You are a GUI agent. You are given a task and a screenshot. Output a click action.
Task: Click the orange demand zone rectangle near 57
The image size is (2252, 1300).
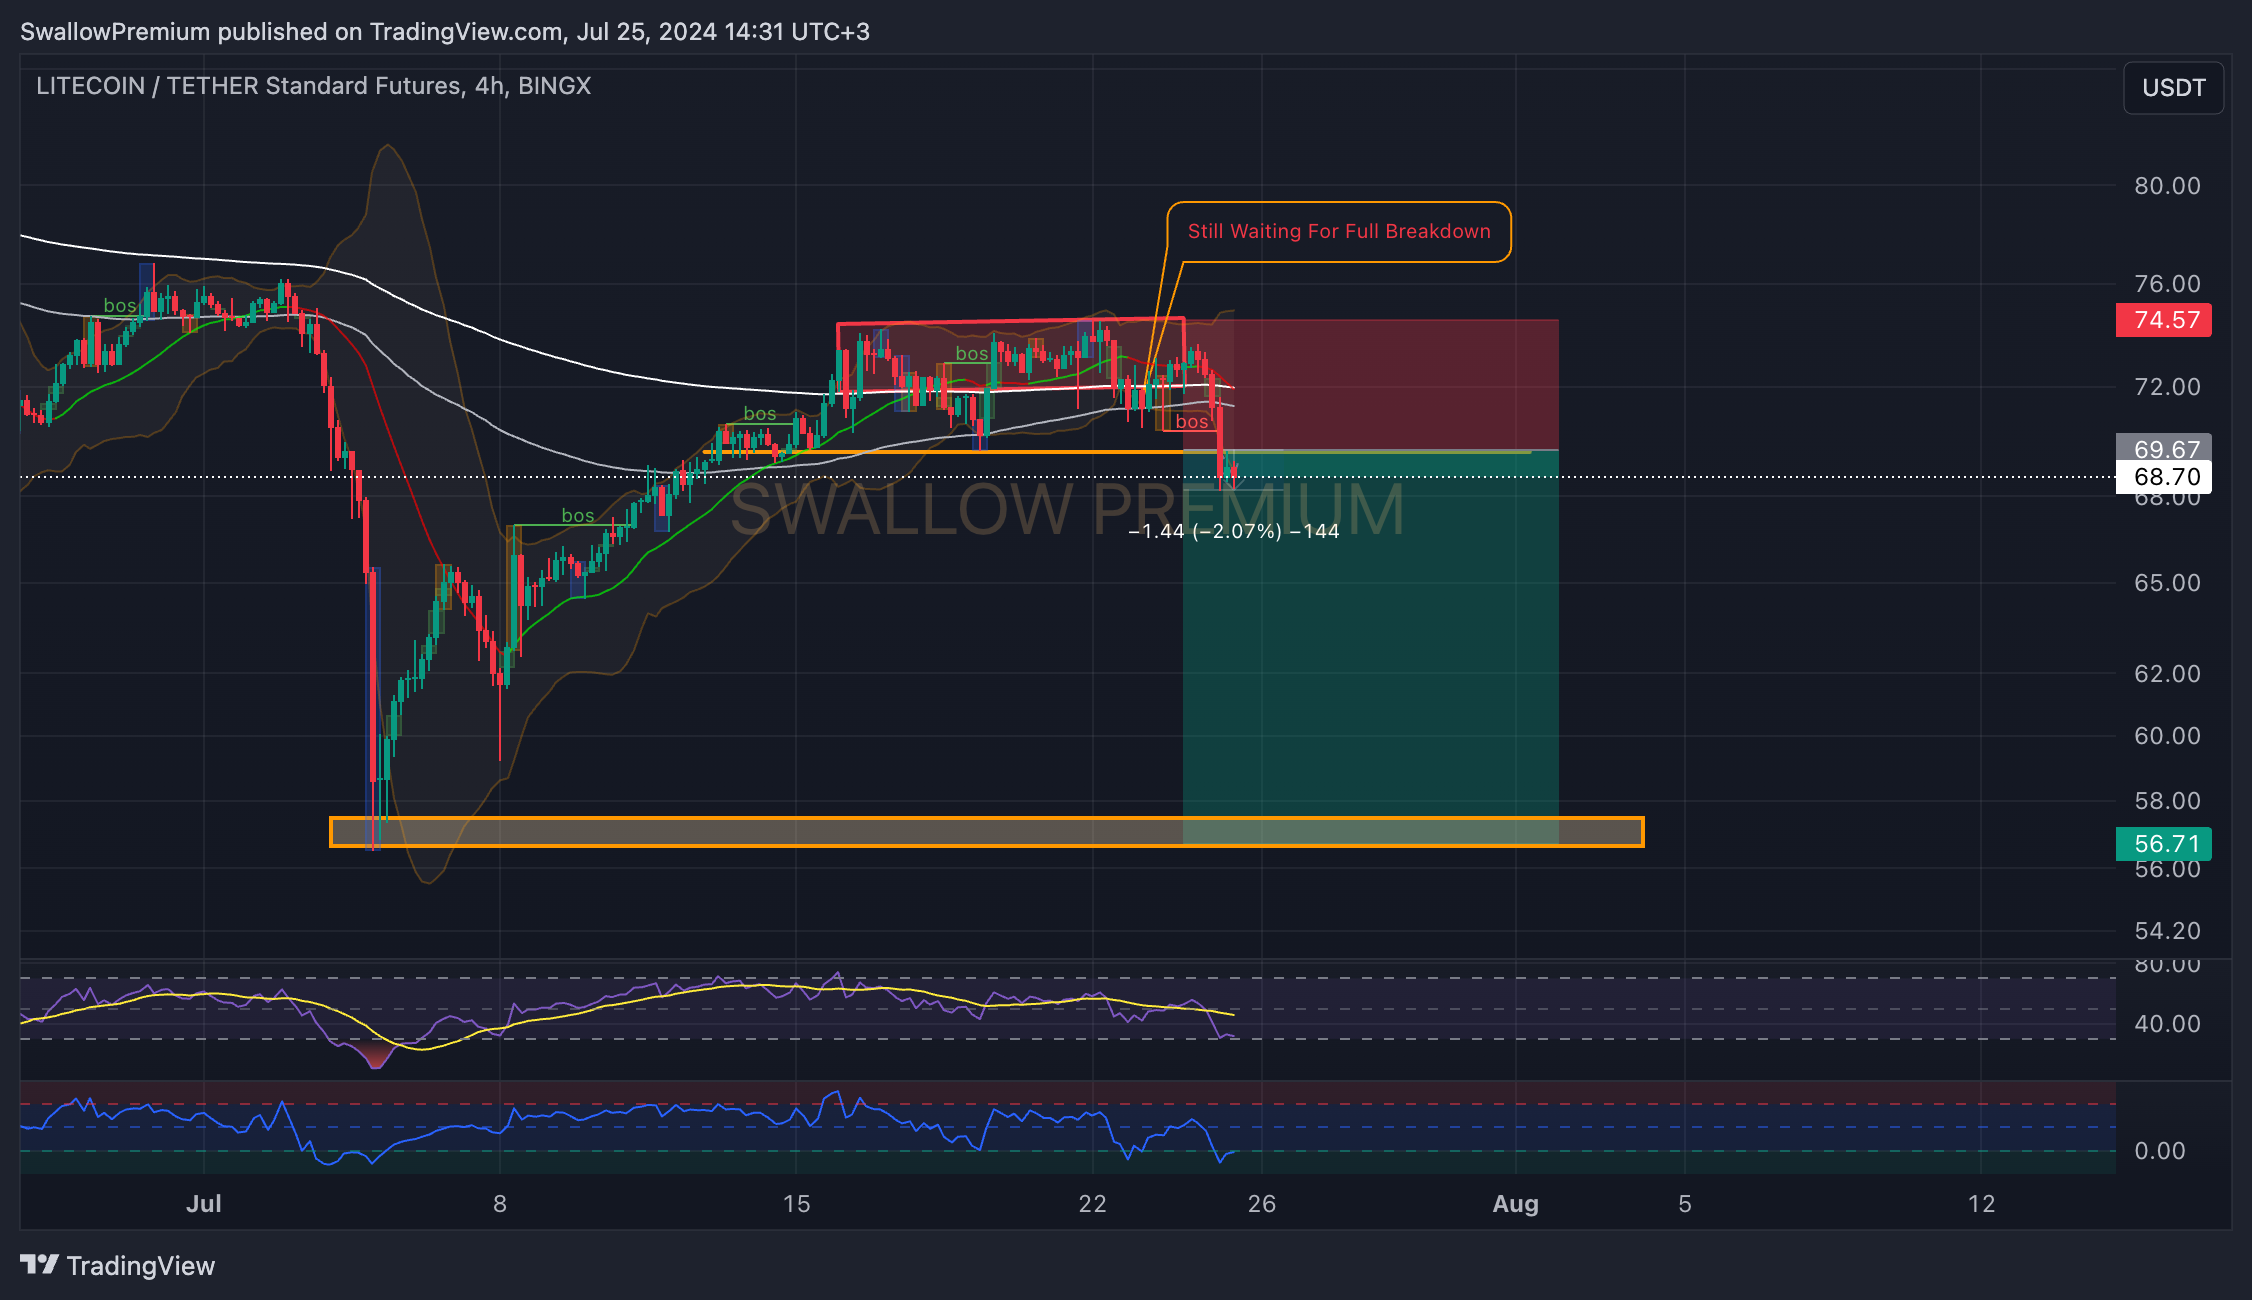tap(986, 832)
